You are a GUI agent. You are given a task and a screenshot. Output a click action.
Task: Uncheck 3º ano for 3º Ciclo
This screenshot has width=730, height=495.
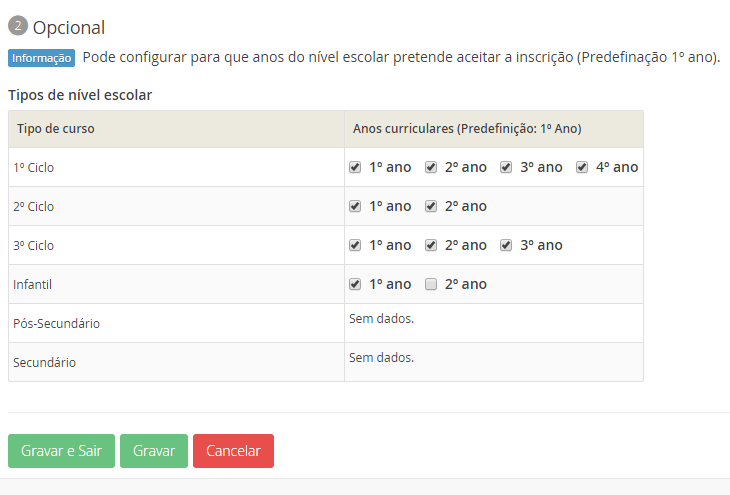point(506,245)
